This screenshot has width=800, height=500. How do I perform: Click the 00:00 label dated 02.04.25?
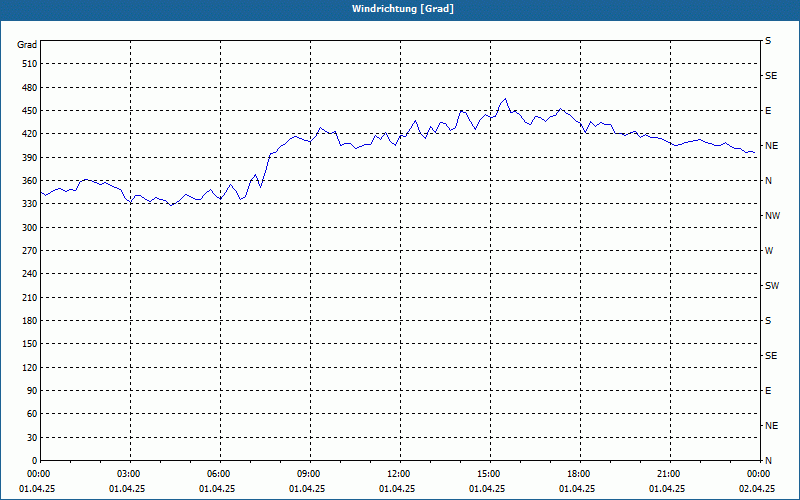point(759,474)
